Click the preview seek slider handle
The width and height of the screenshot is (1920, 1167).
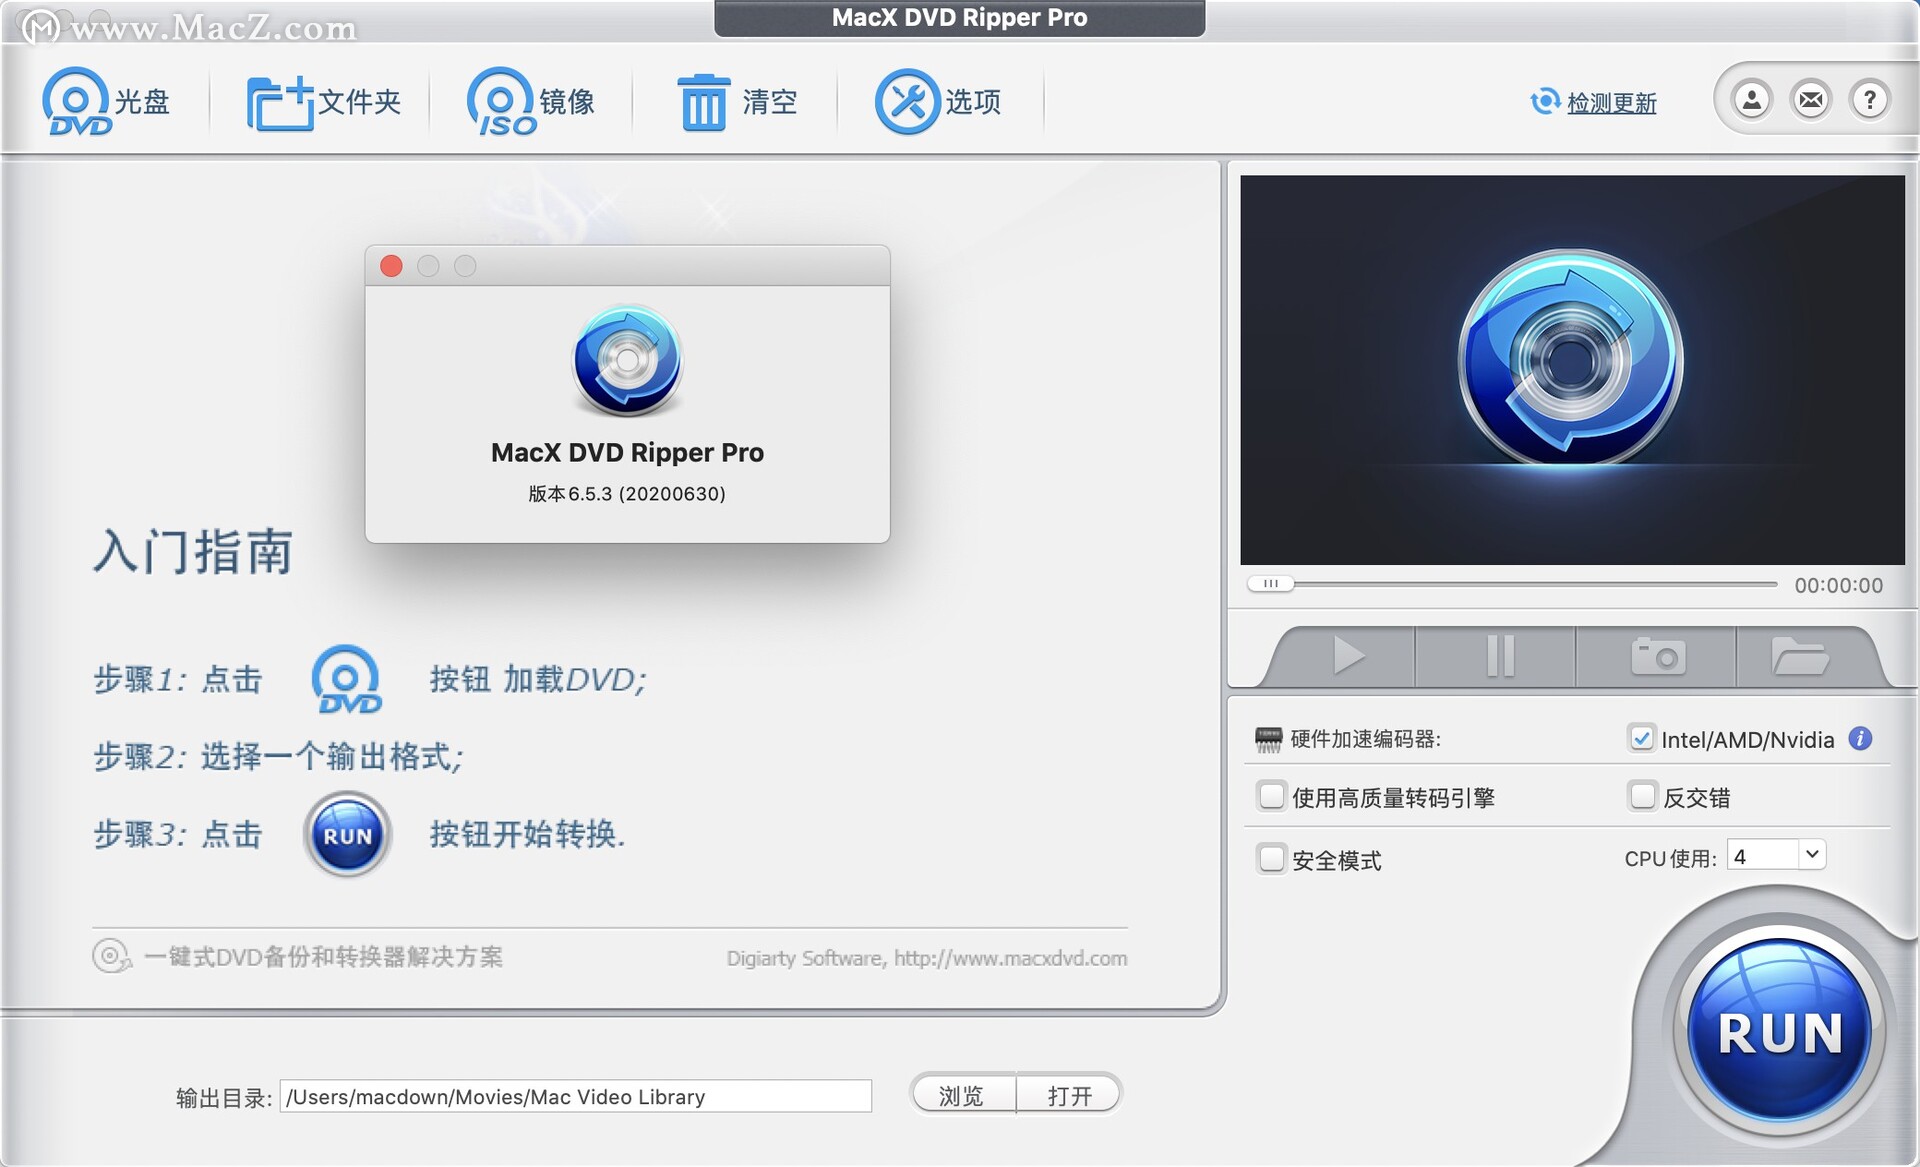tap(1270, 583)
